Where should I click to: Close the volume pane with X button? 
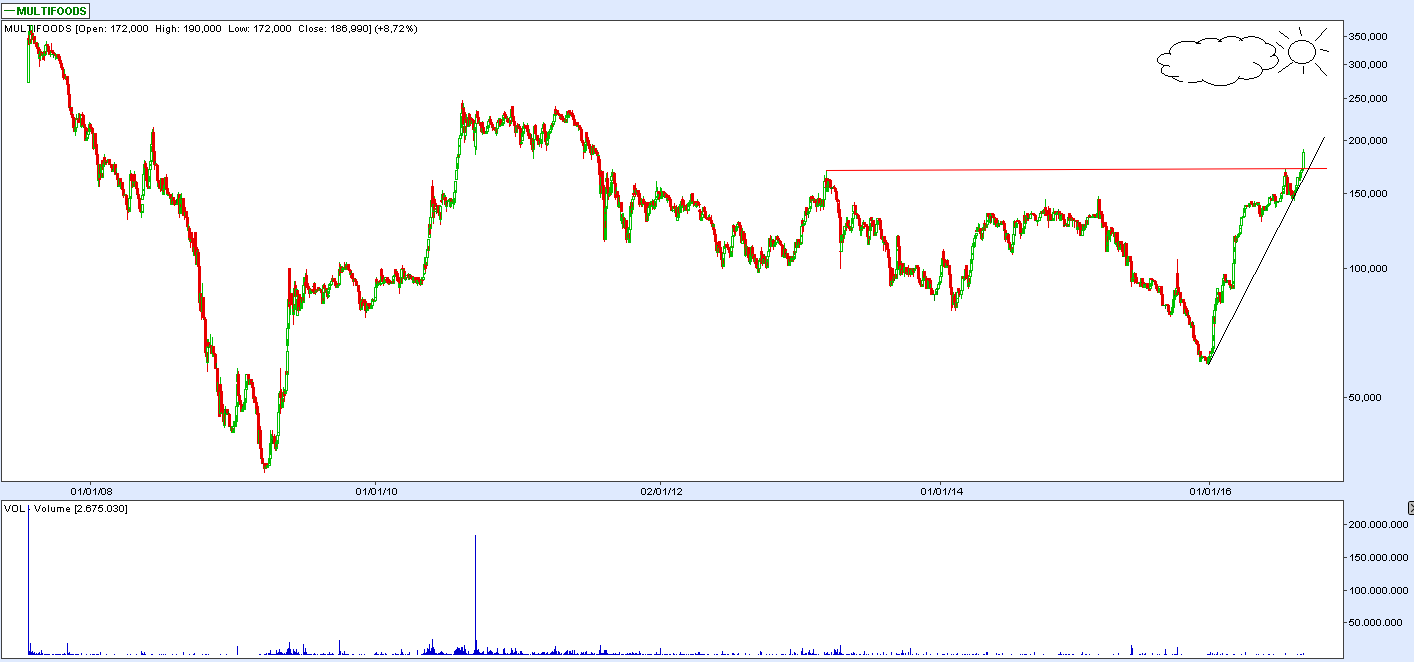tap(1409, 508)
